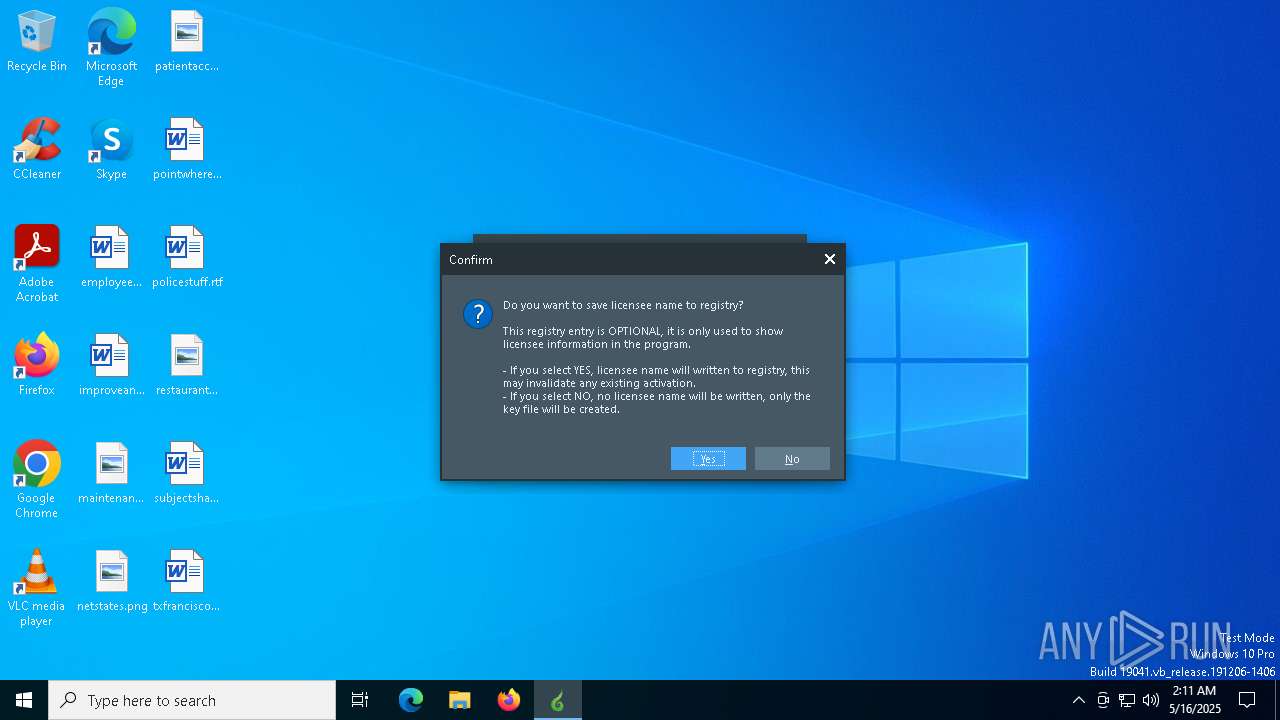The height and width of the screenshot is (720, 1280).
Task: Select the Firefox desktop shortcut
Action: [x=37, y=366]
